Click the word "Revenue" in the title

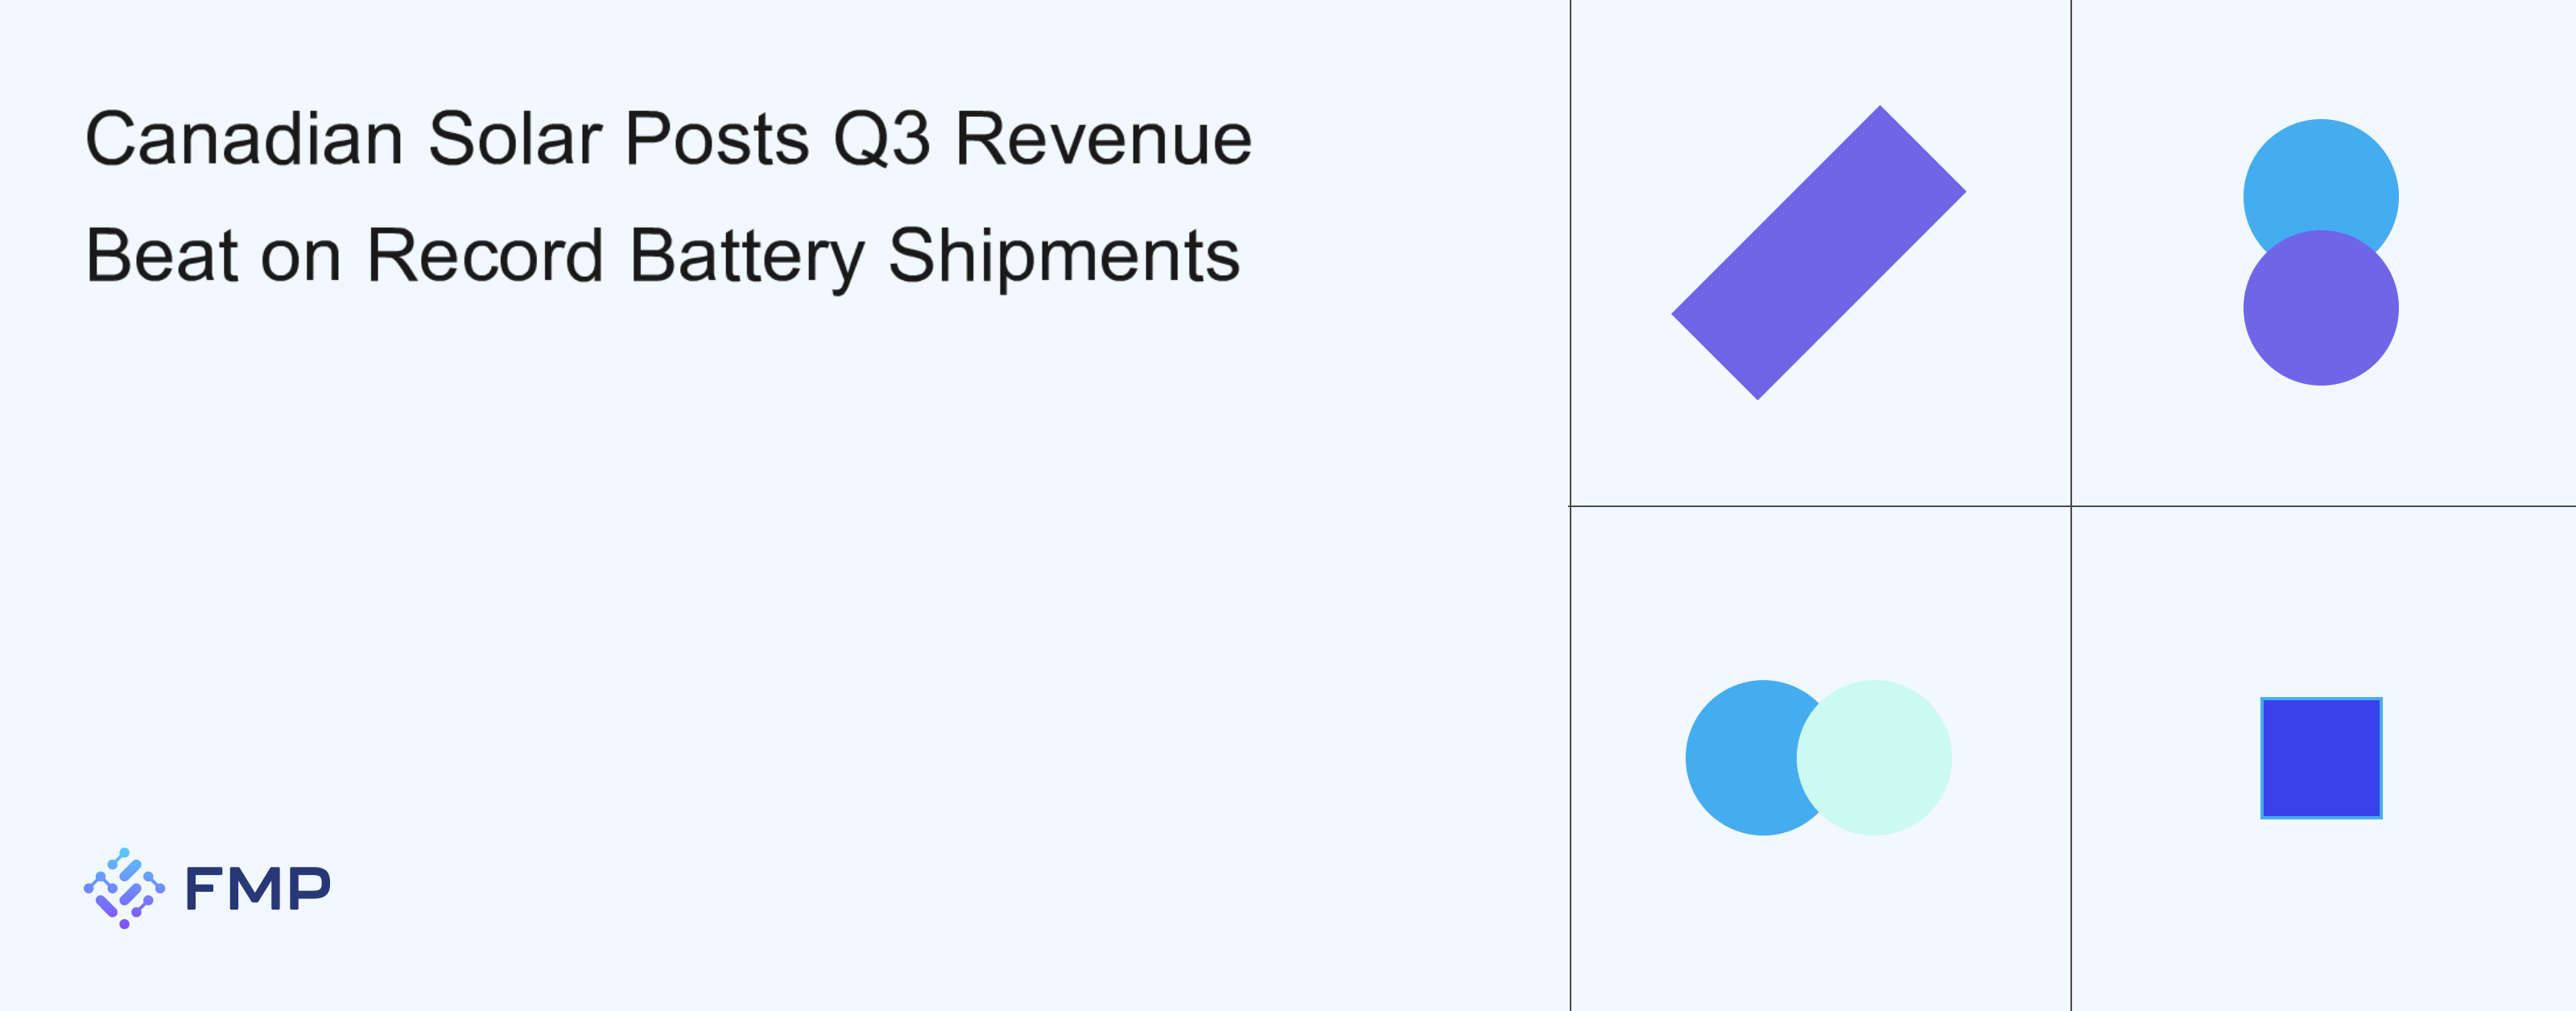pos(1103,139)
